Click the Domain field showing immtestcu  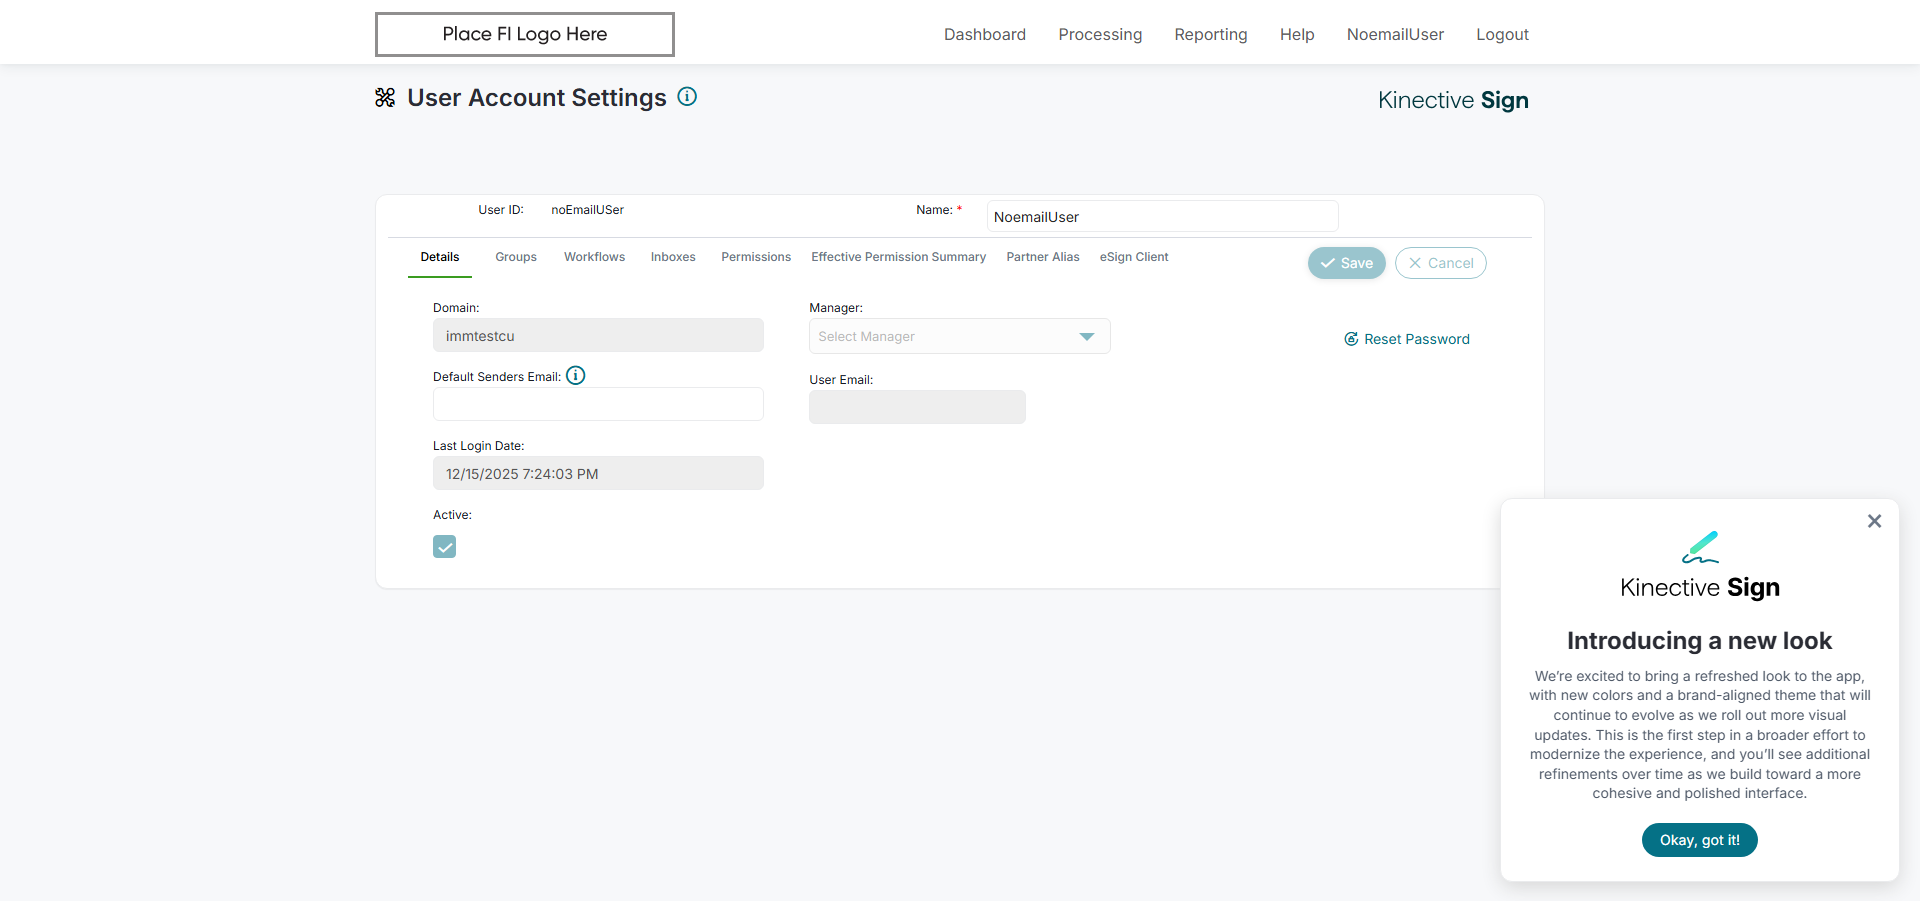click(598, 335)
